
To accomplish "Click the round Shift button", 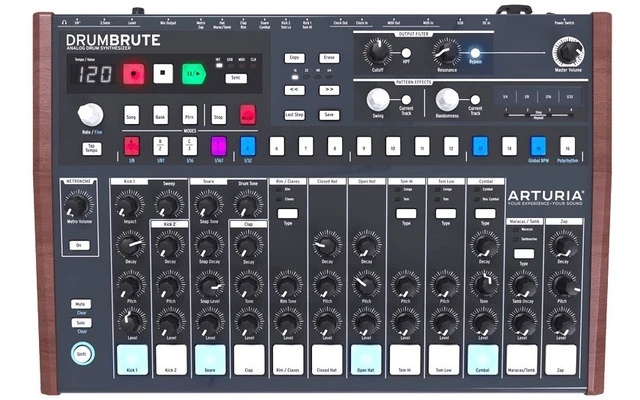I will 82,353.
